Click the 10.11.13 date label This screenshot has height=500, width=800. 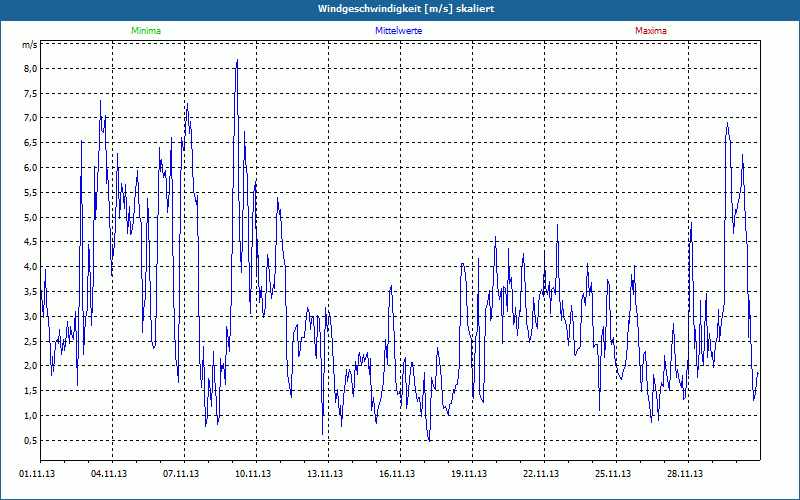point(253,474)
